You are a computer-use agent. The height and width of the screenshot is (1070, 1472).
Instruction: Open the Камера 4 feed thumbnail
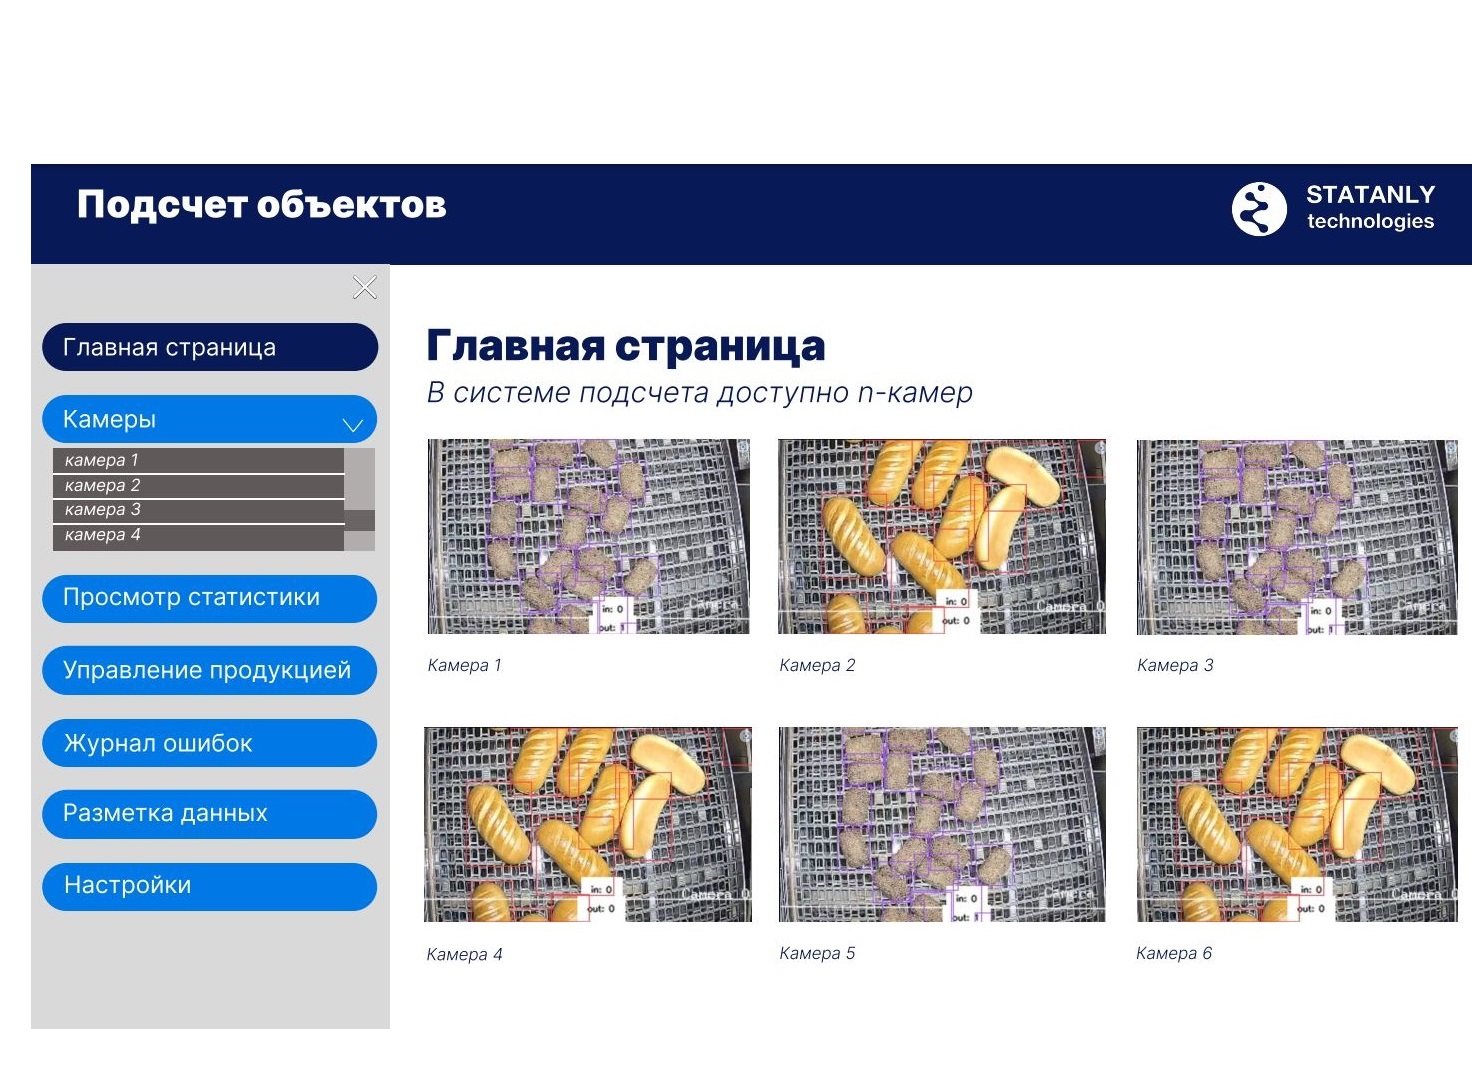pos(588,824)
